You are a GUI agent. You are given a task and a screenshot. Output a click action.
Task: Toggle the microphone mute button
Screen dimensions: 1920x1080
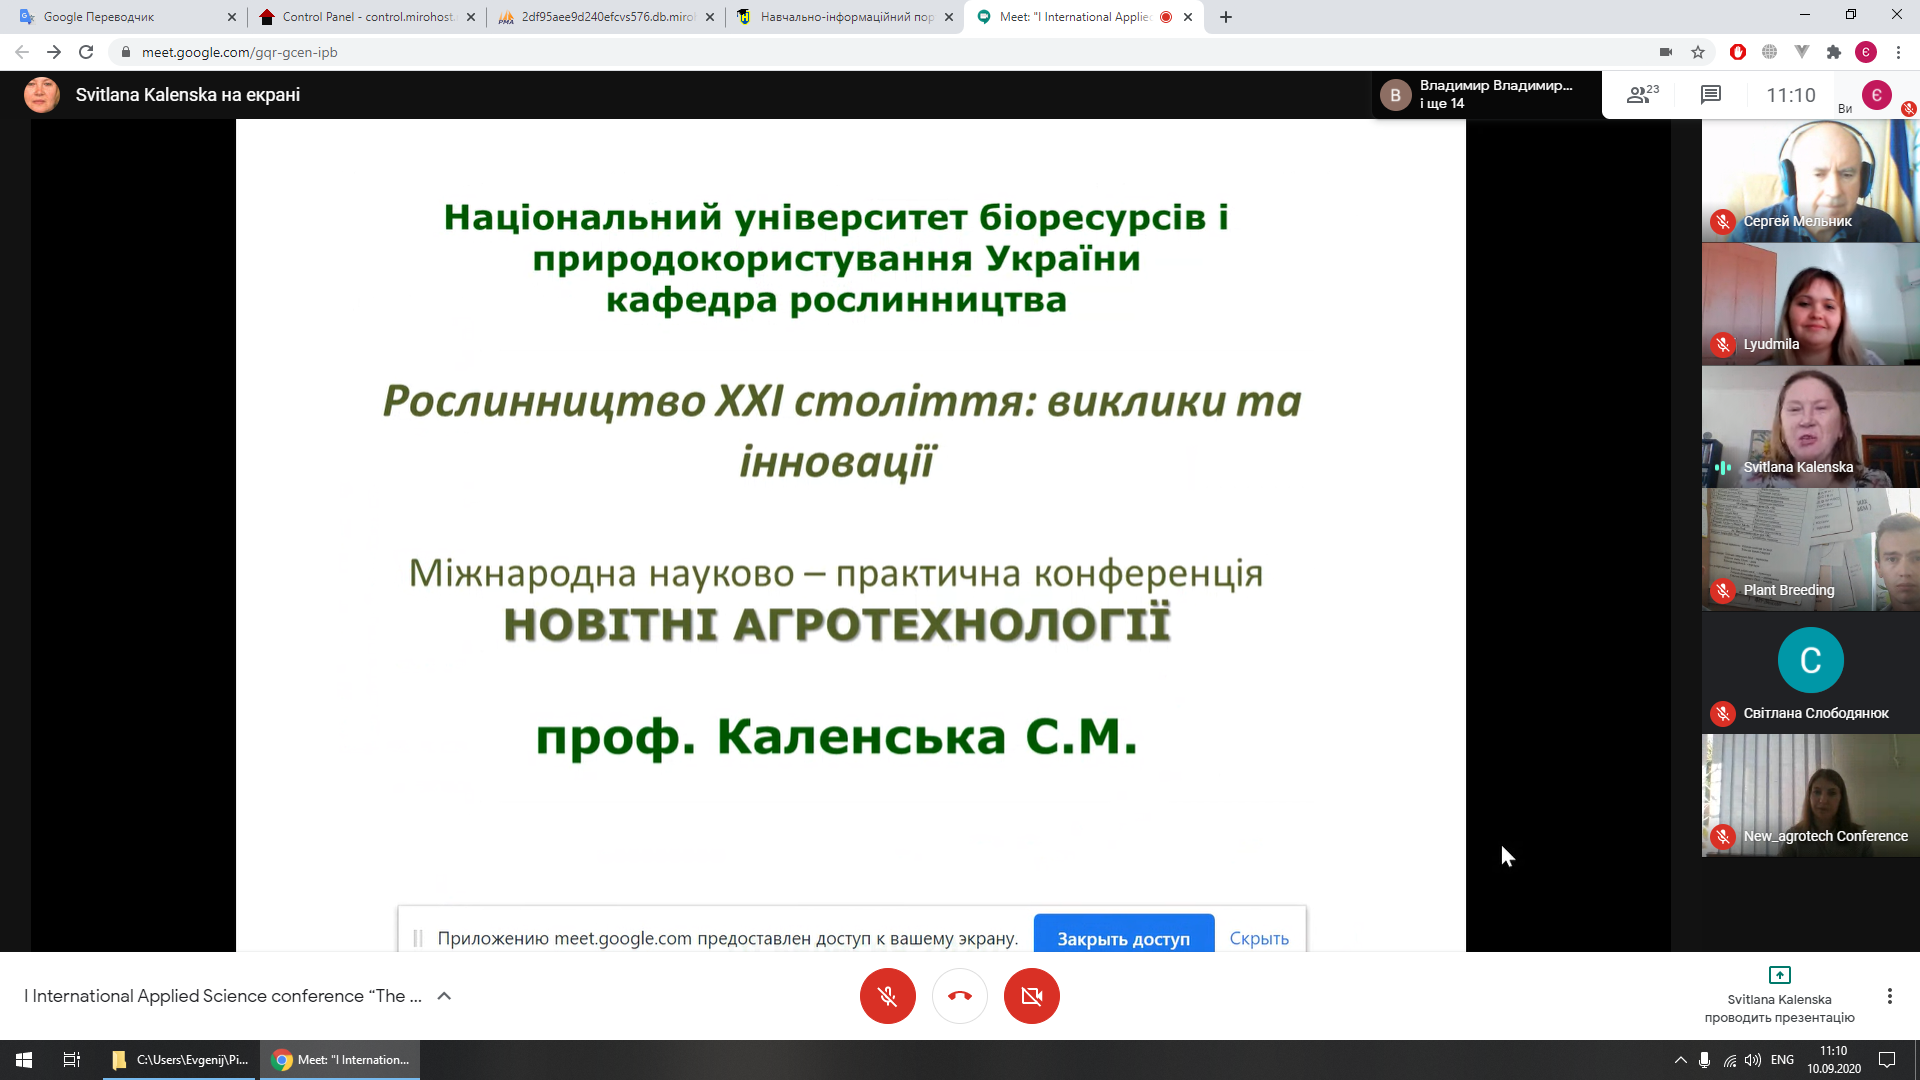[x=887, y=996]
